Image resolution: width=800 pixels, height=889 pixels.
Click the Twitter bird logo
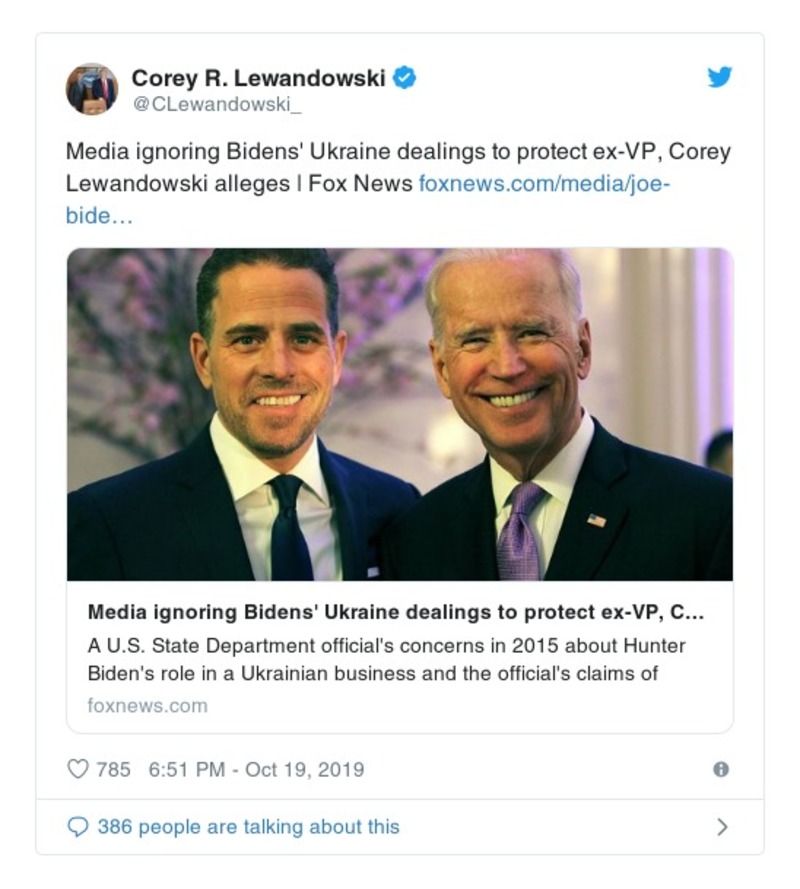(720, 78)
